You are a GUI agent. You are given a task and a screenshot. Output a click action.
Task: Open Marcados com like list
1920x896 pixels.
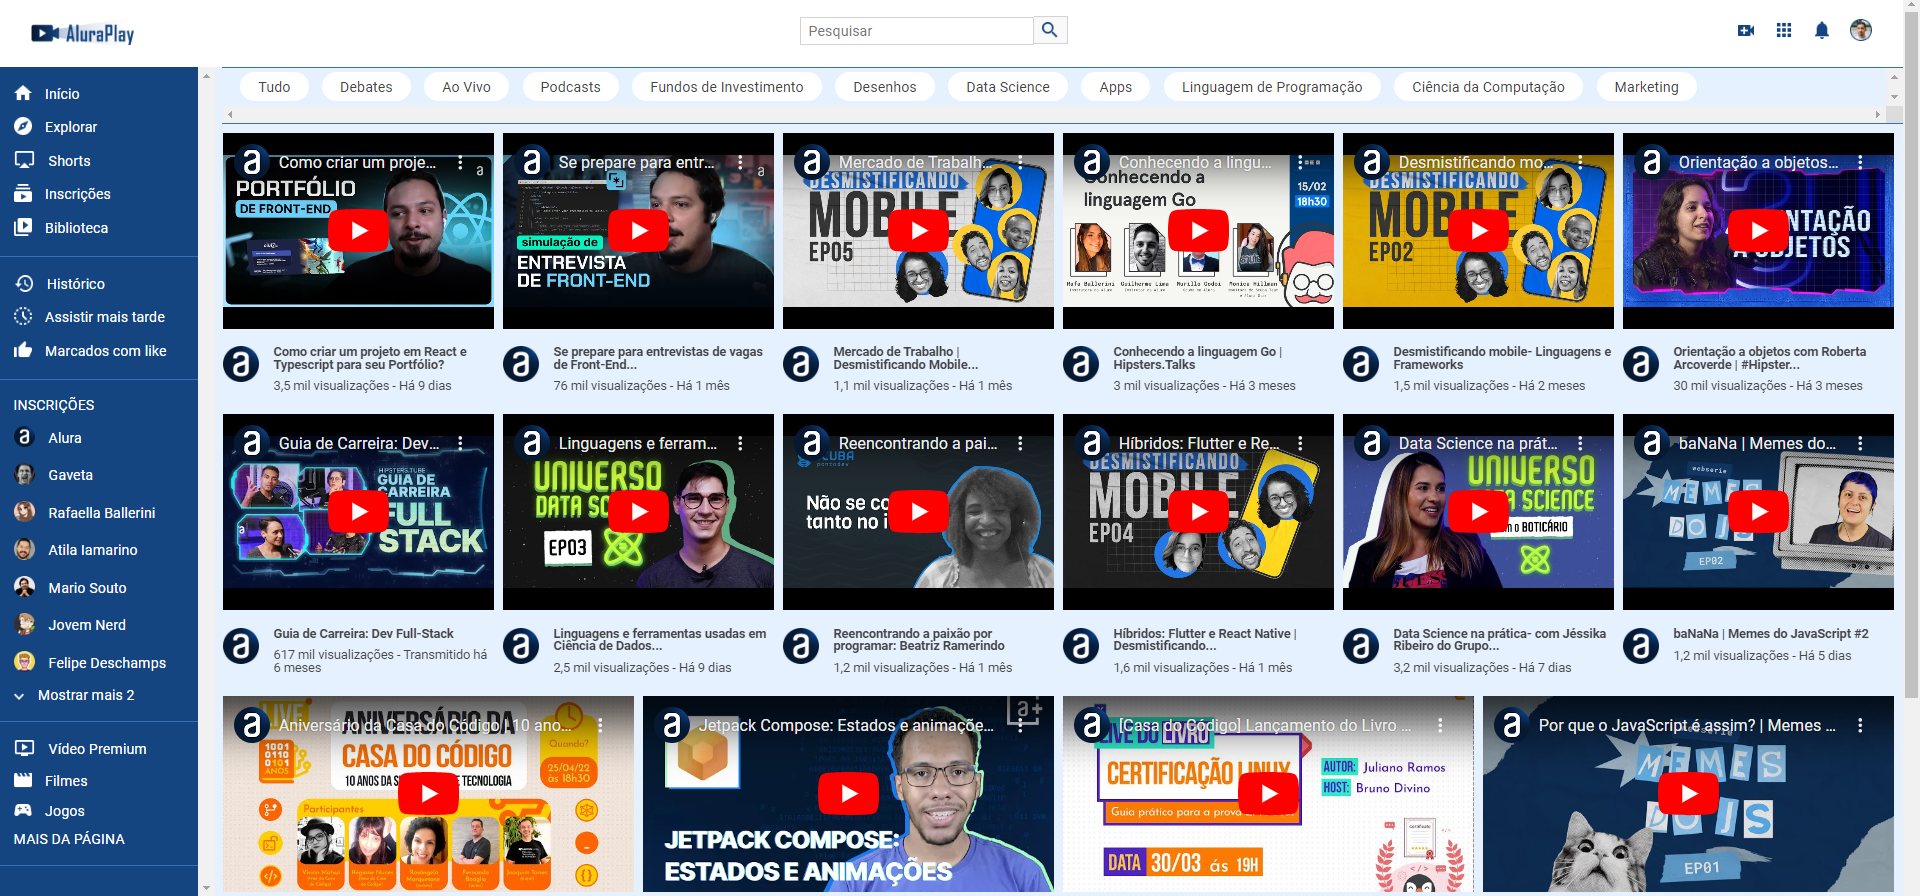click(105, 351)
